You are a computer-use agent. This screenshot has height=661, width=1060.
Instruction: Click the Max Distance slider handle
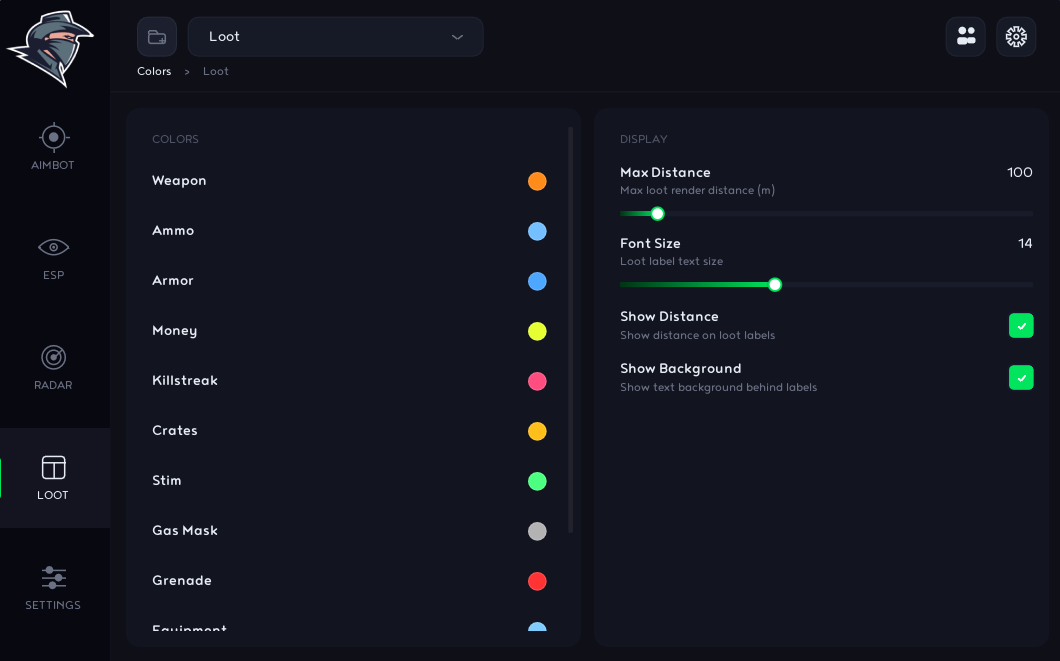pyautogui.click(x=657, y=214)
